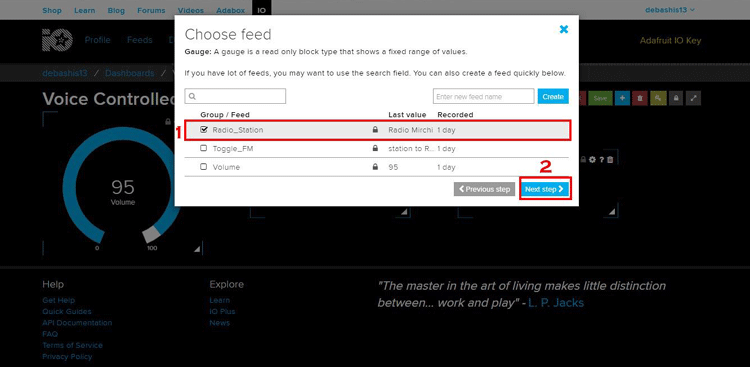Click the lock icon in Toggle_FM row
The image size is (750, 367).
[x=375, y=148]
